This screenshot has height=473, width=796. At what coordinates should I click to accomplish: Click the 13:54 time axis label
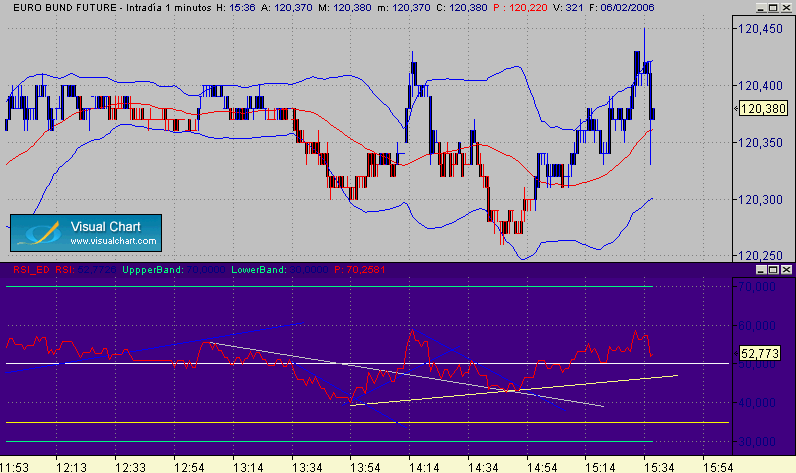(366, 467)
